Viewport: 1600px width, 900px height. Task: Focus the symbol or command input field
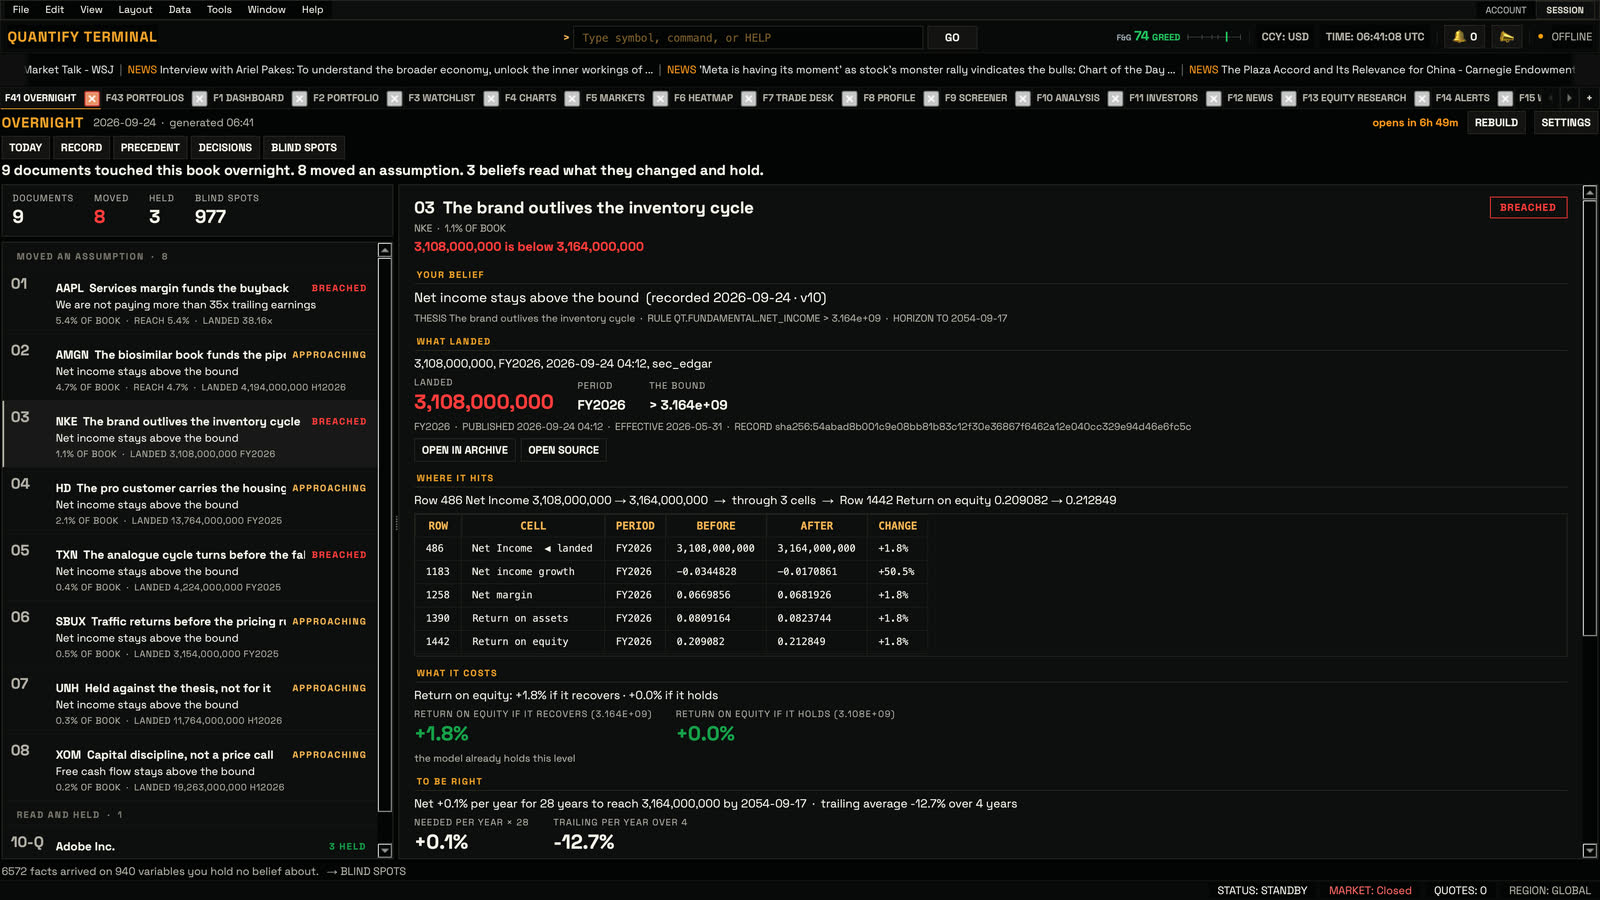click(748, 38)
